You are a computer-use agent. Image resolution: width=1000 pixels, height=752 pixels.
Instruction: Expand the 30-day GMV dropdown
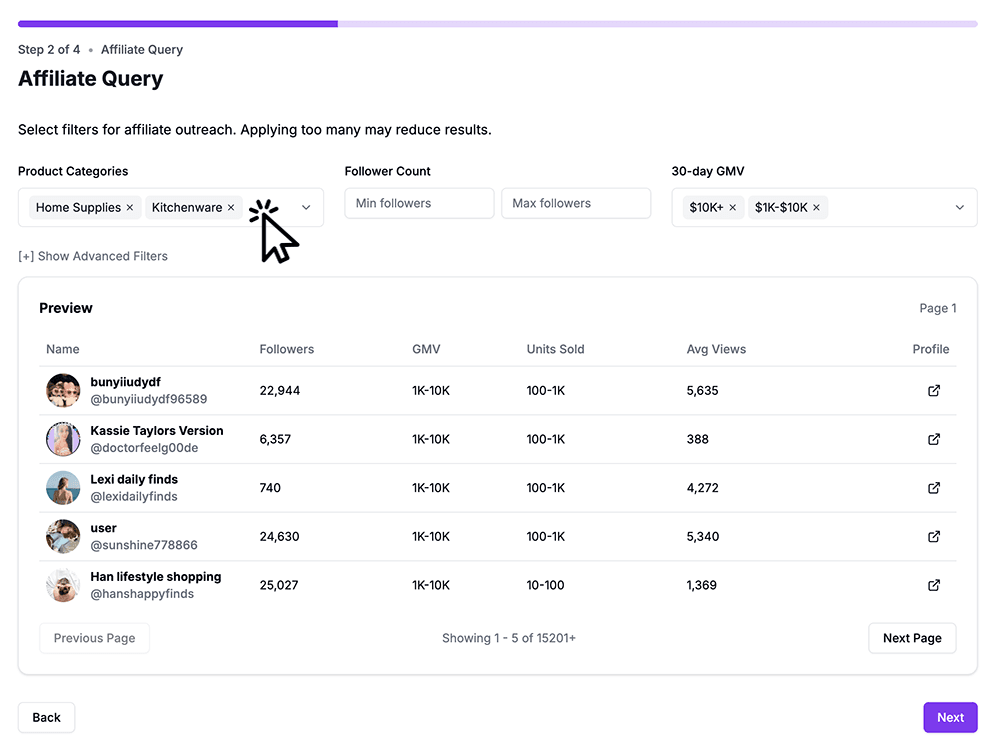click(959, 208)
